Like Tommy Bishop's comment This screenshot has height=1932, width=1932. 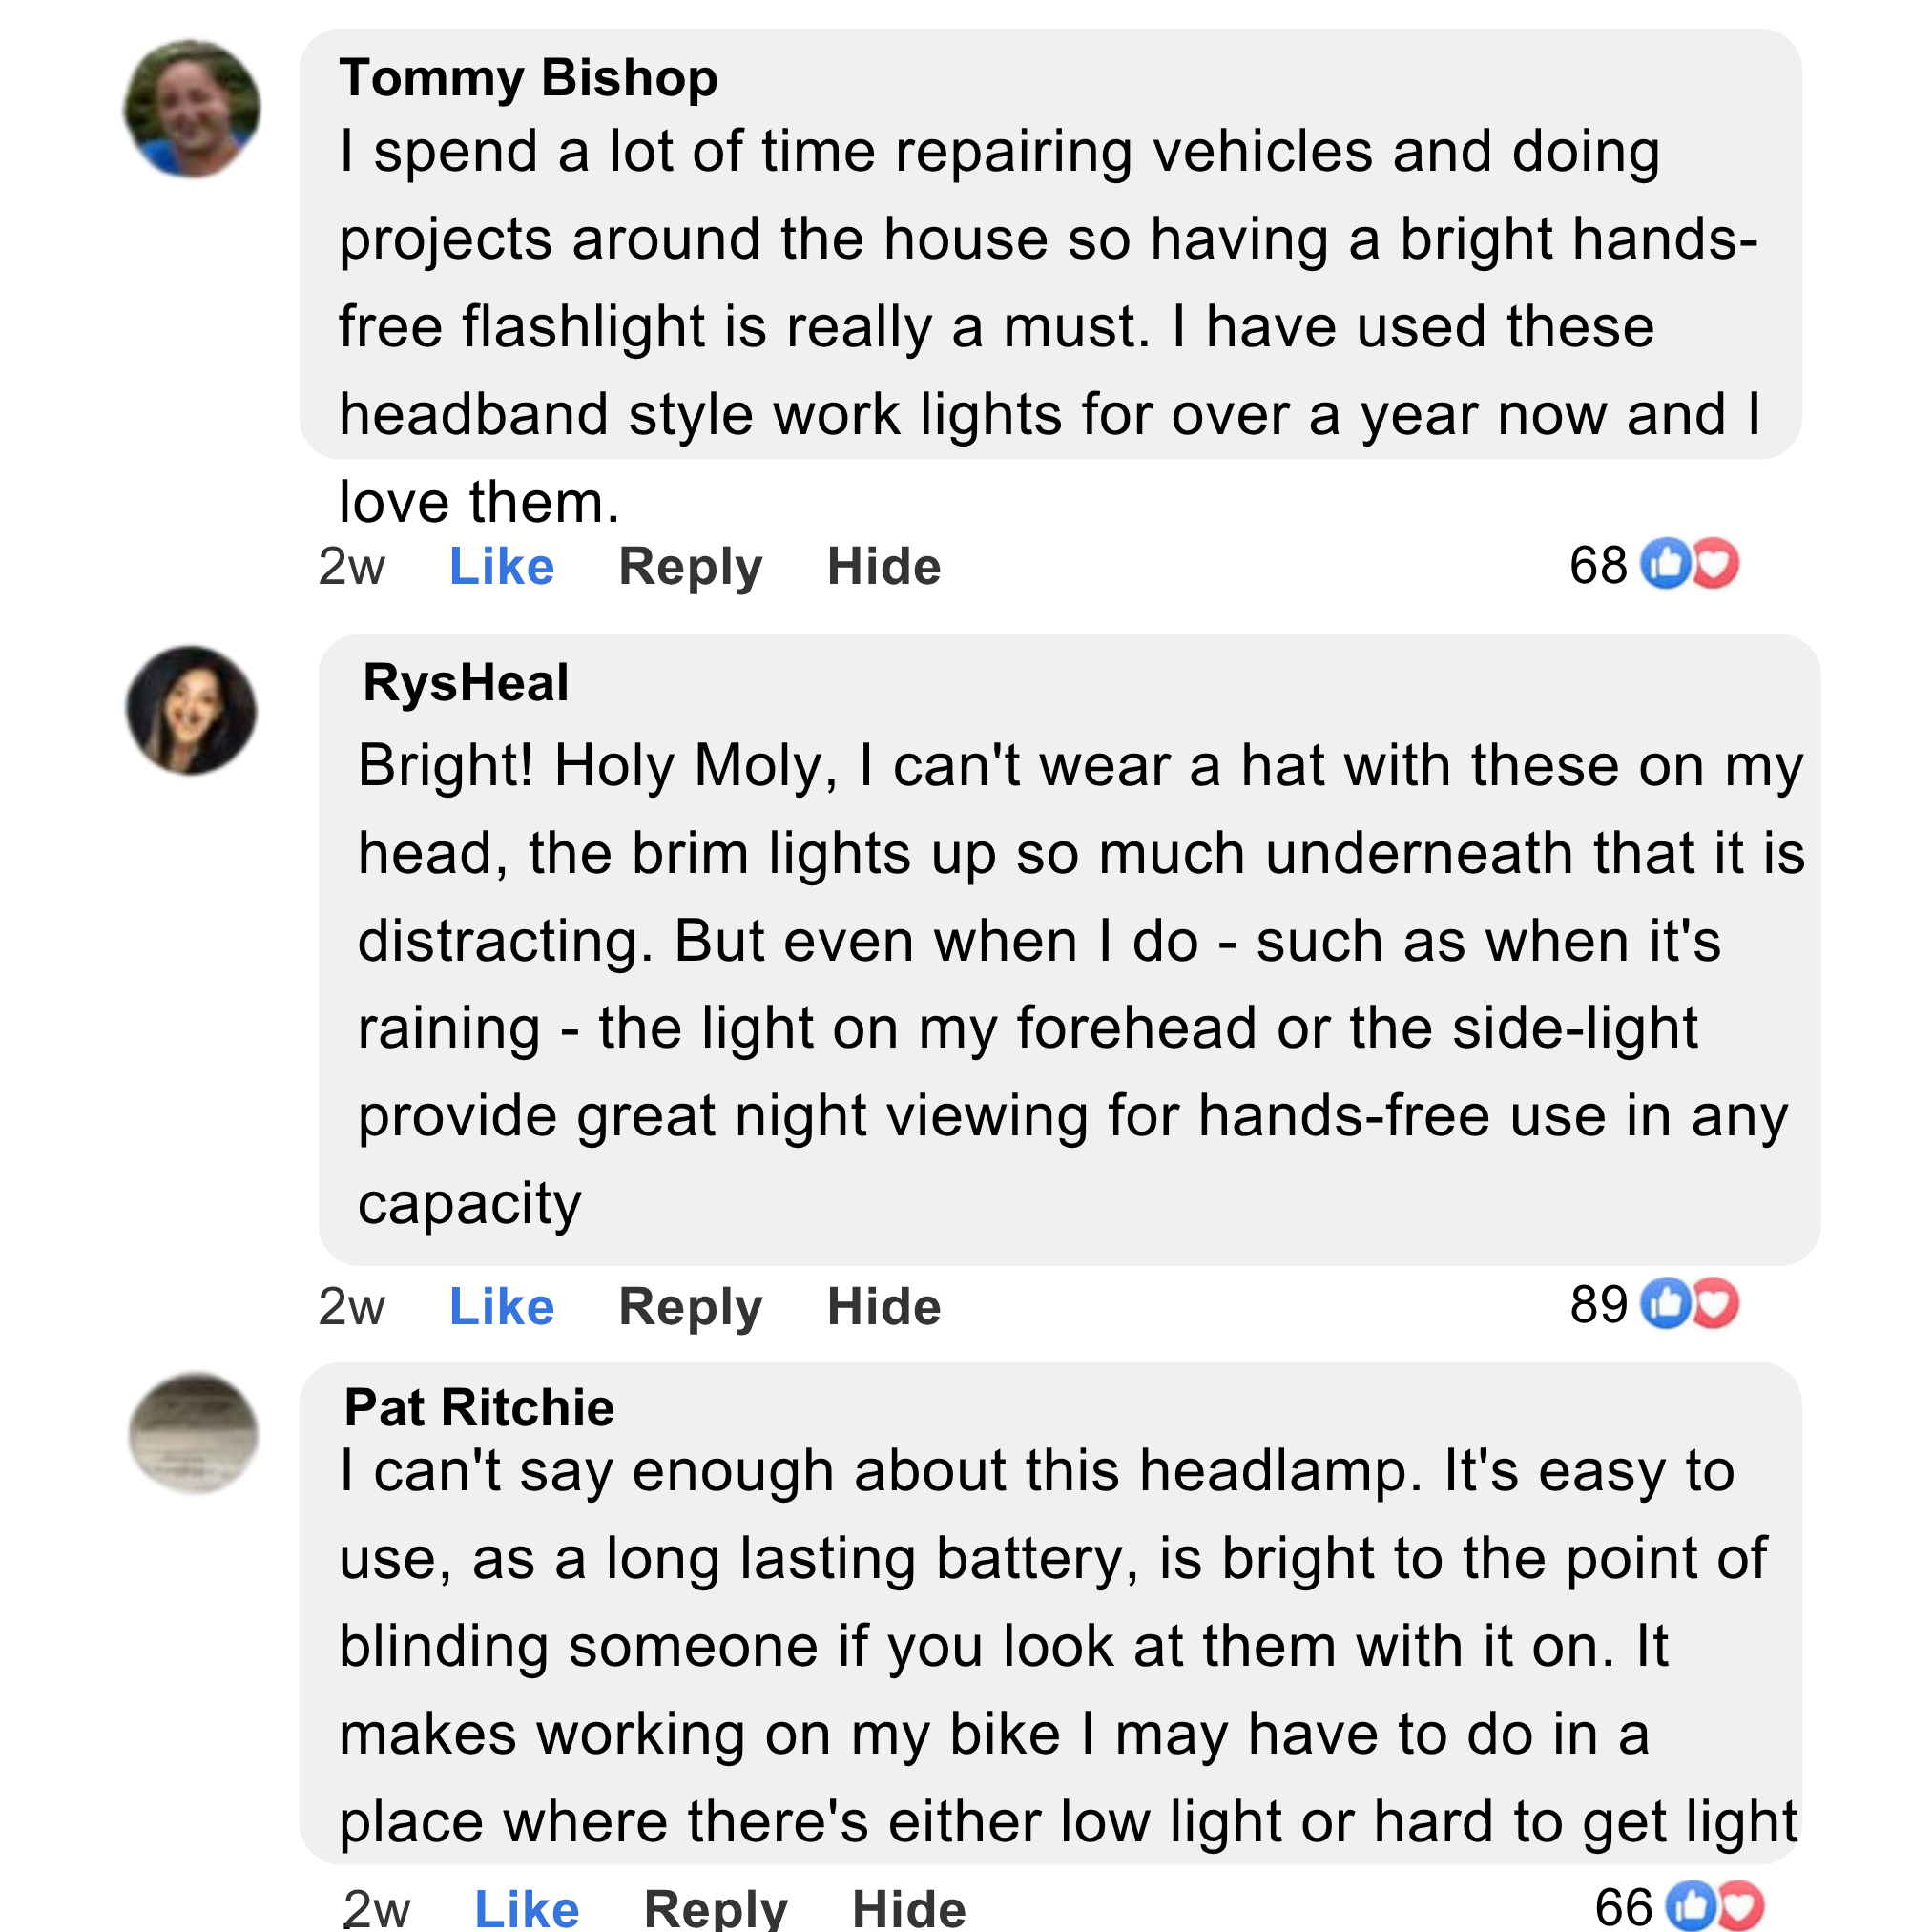point(501,566)
